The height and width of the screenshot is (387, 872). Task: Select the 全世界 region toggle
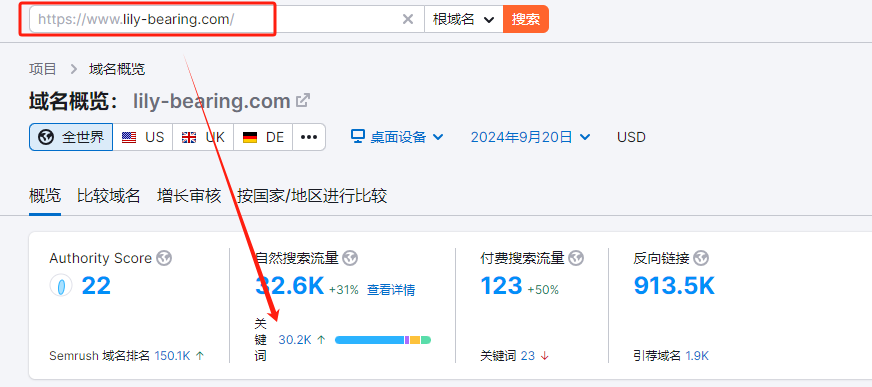[71, 137]
